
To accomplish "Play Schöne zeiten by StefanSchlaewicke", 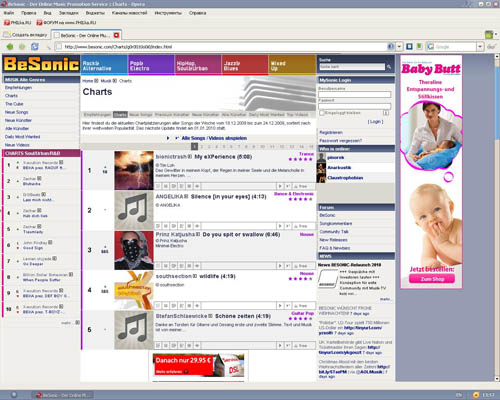I will (x=280, y=346).
